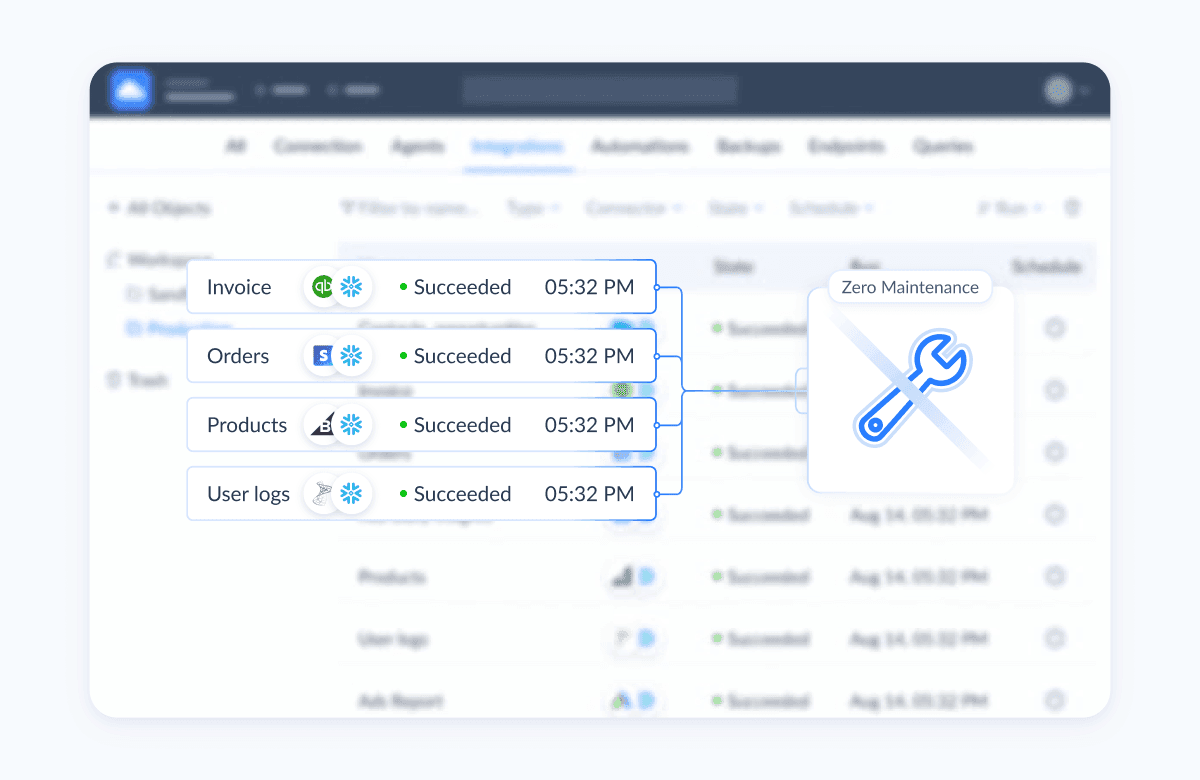Click Products name in the table list
This screenshot has width=1200, height=780.
coord(392,577)
